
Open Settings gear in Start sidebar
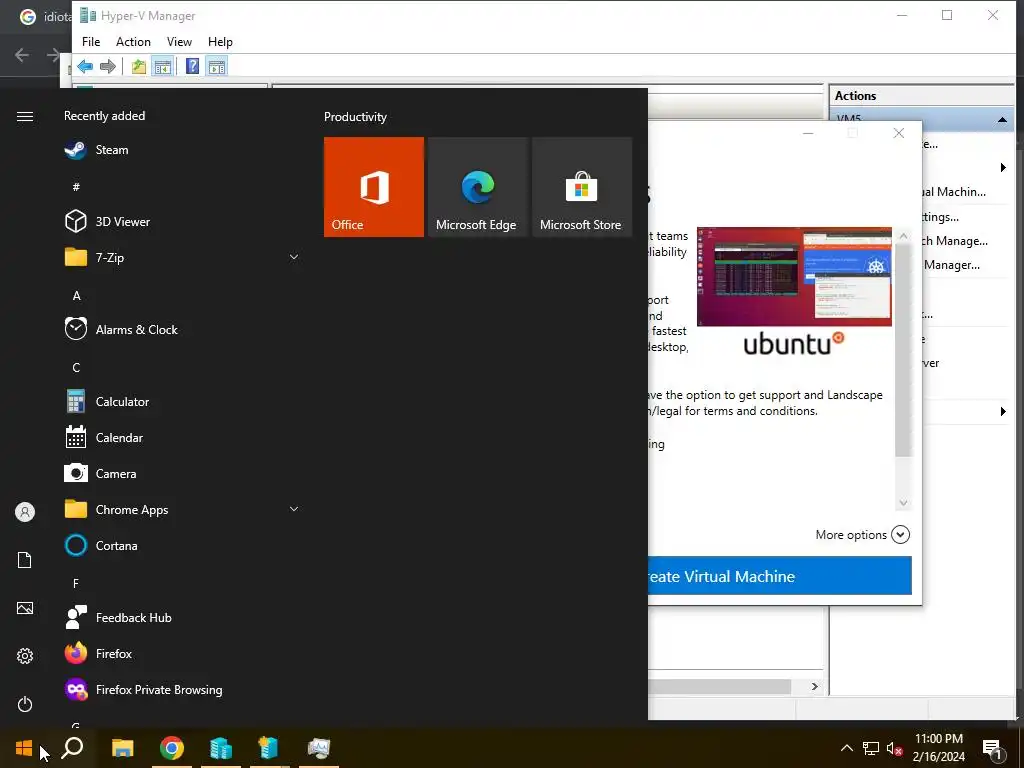click(25, 656)
